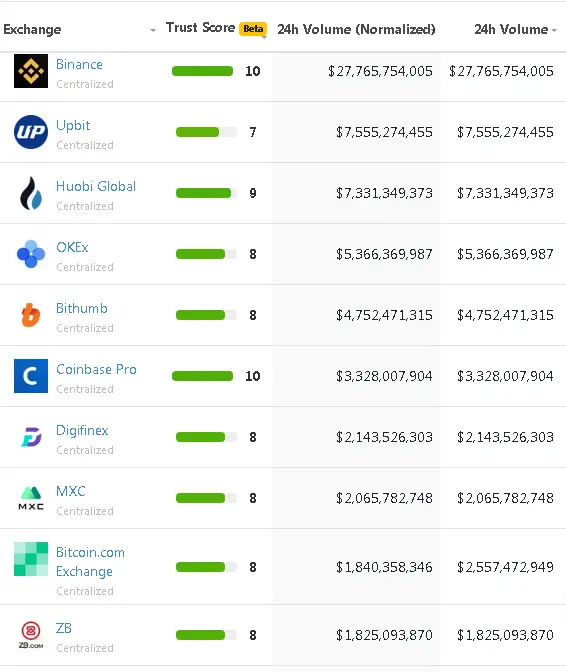Sort by 24h Volume column header
This screenshot has height=672, width=566.
pyautogui.click(x=511, y=29)
